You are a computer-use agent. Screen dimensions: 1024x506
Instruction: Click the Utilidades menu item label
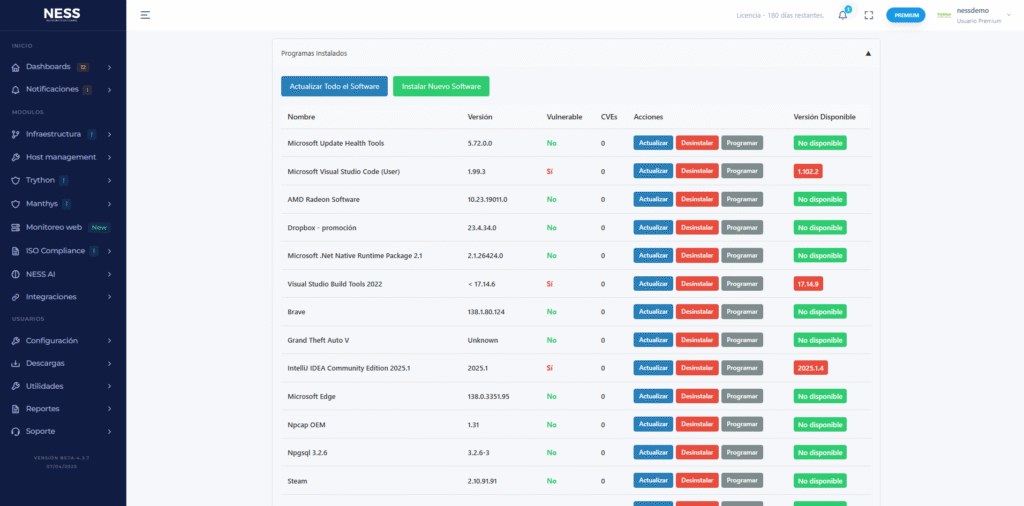point(44,387)
